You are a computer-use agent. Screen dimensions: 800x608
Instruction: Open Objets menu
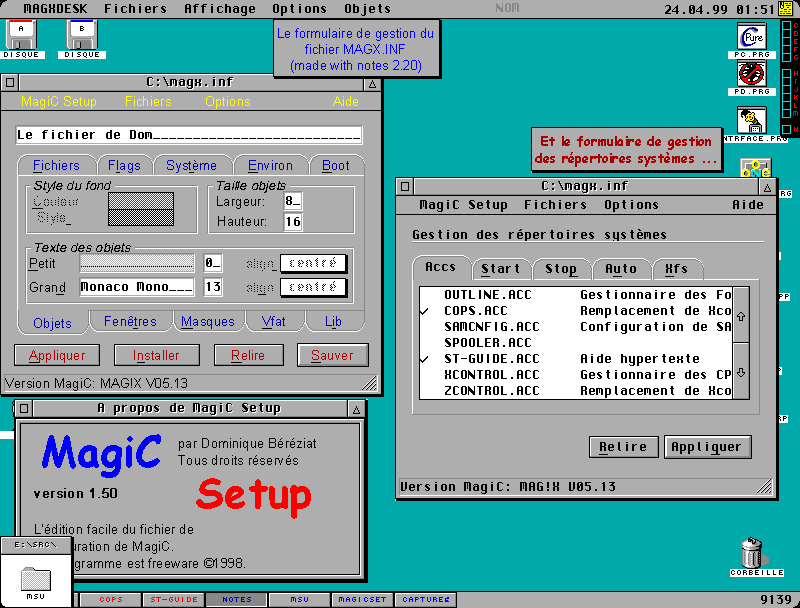coord(367,9)
